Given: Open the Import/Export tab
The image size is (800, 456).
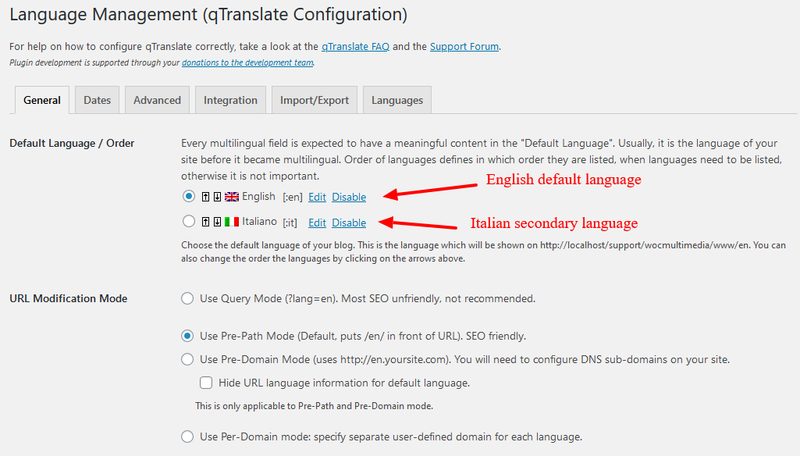Looking at the screenshot, I should pos(314,100).
